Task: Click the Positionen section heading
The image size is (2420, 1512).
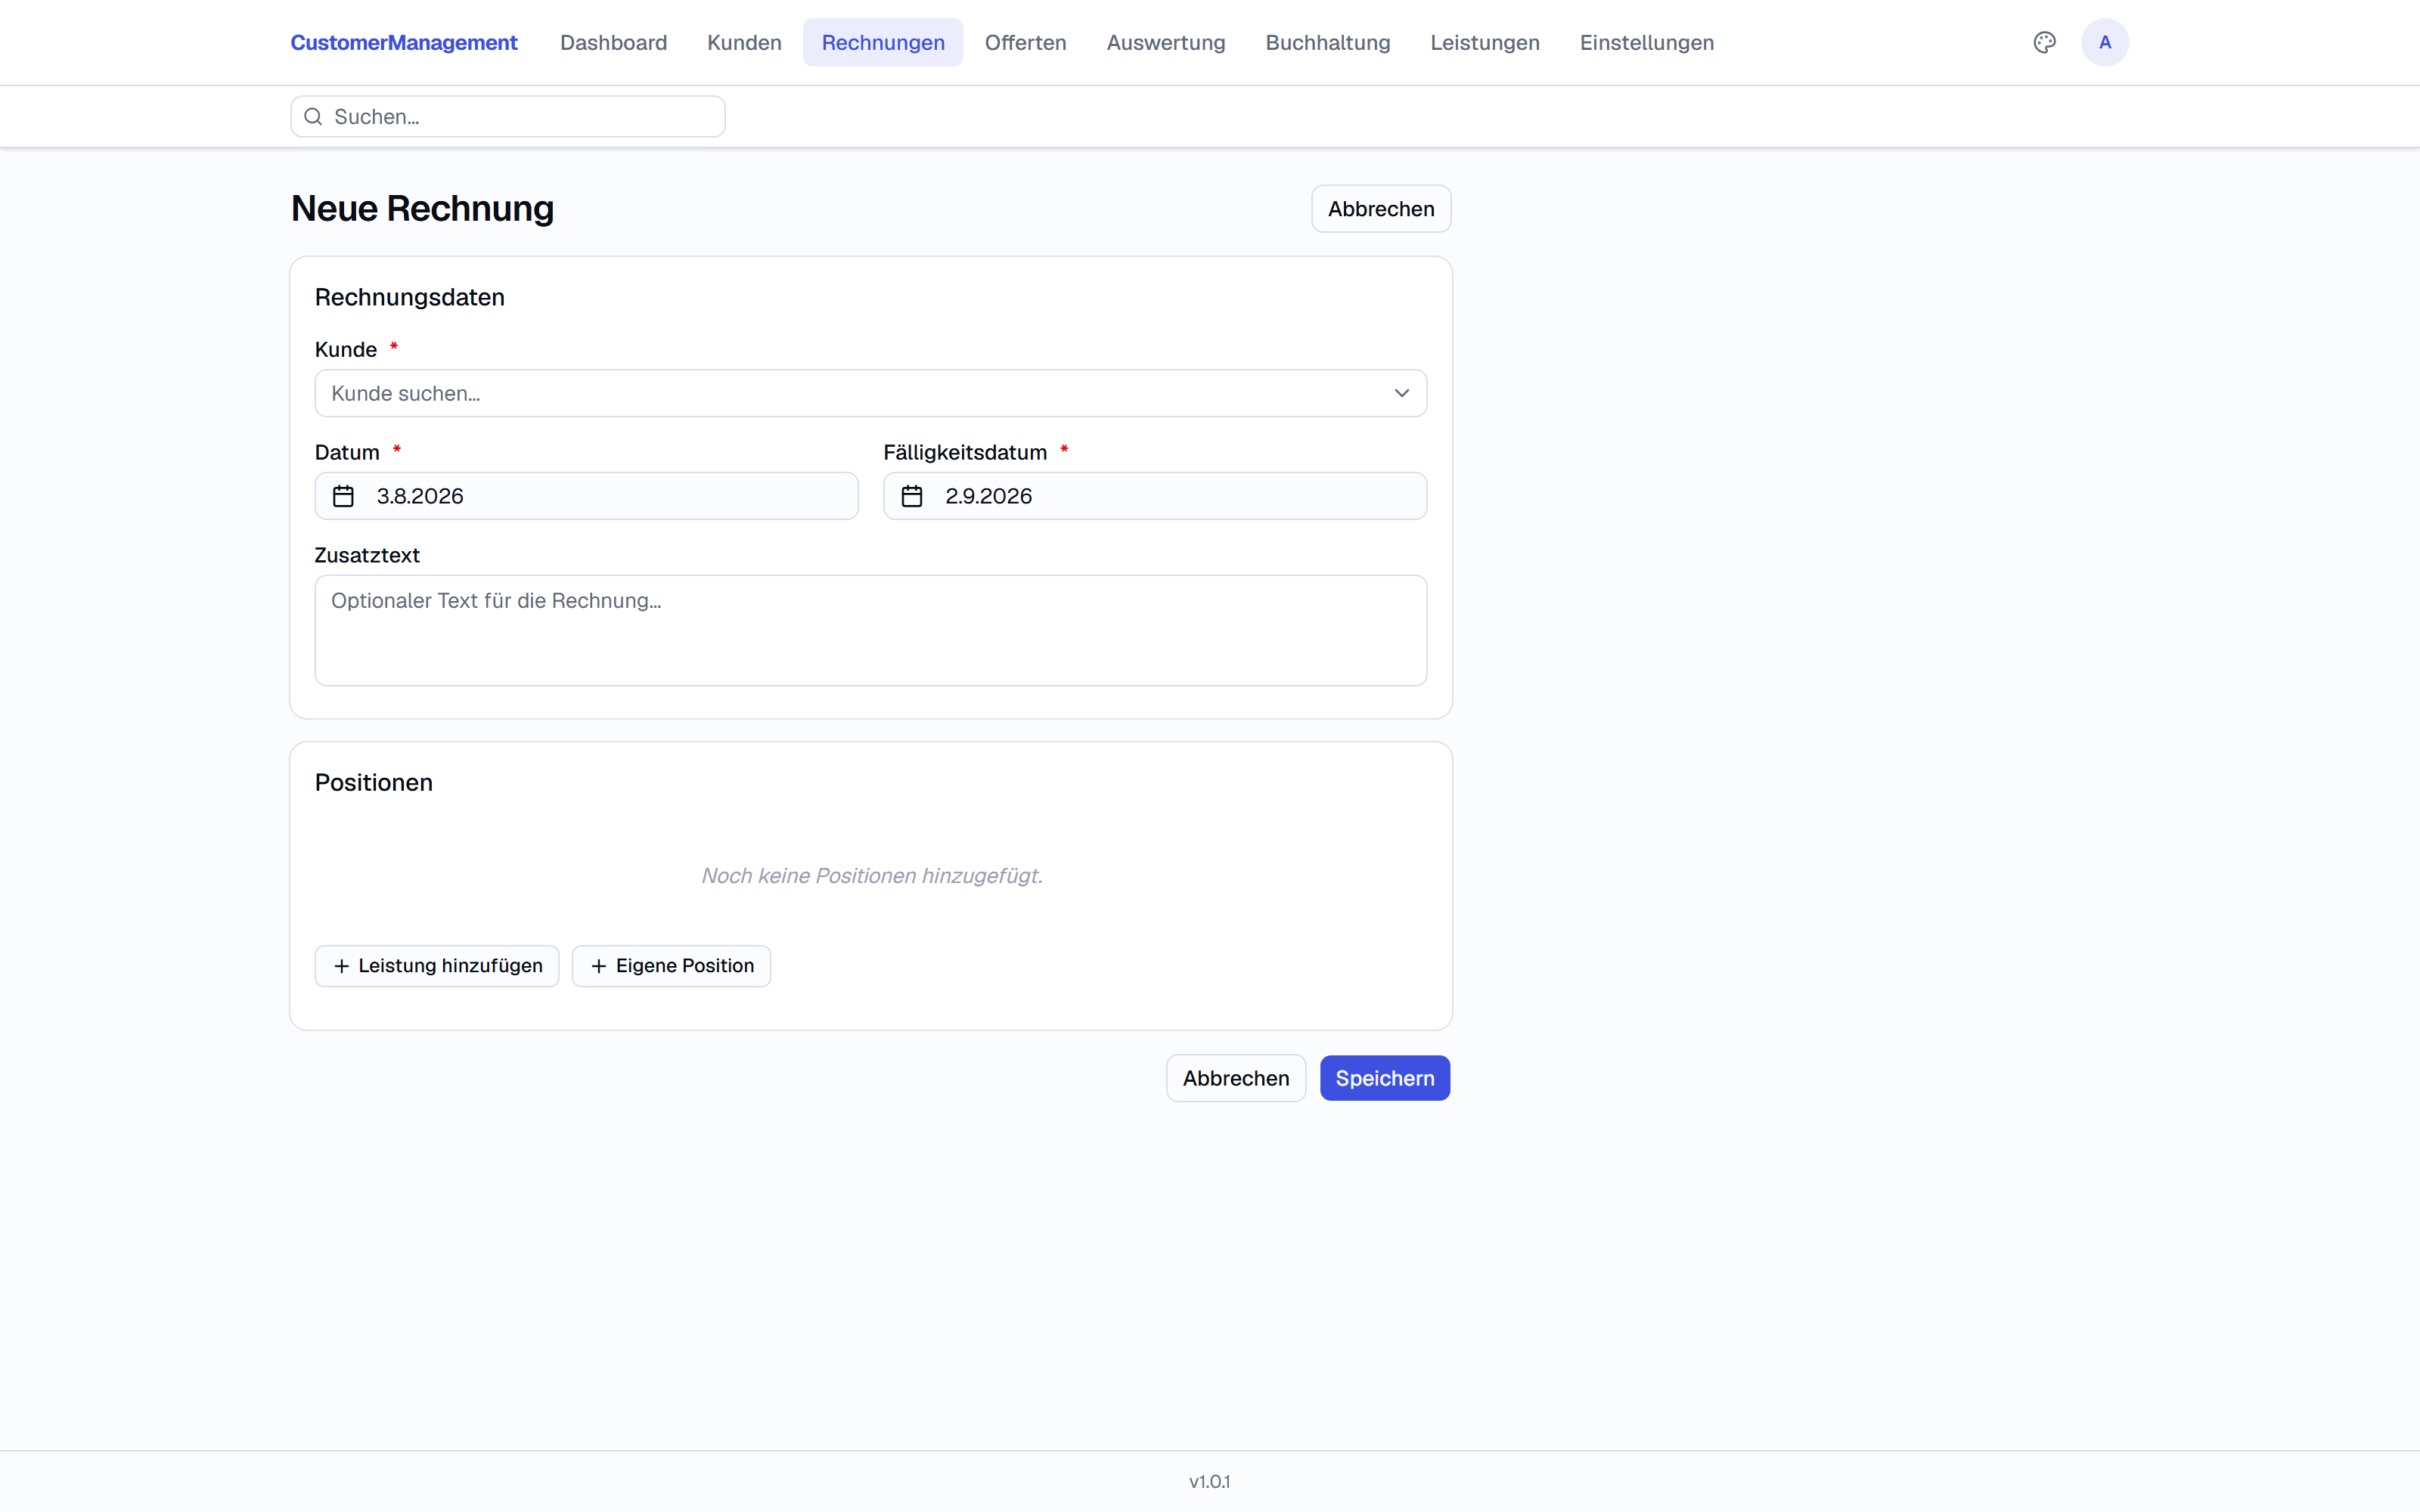Action: coord(373,782)
